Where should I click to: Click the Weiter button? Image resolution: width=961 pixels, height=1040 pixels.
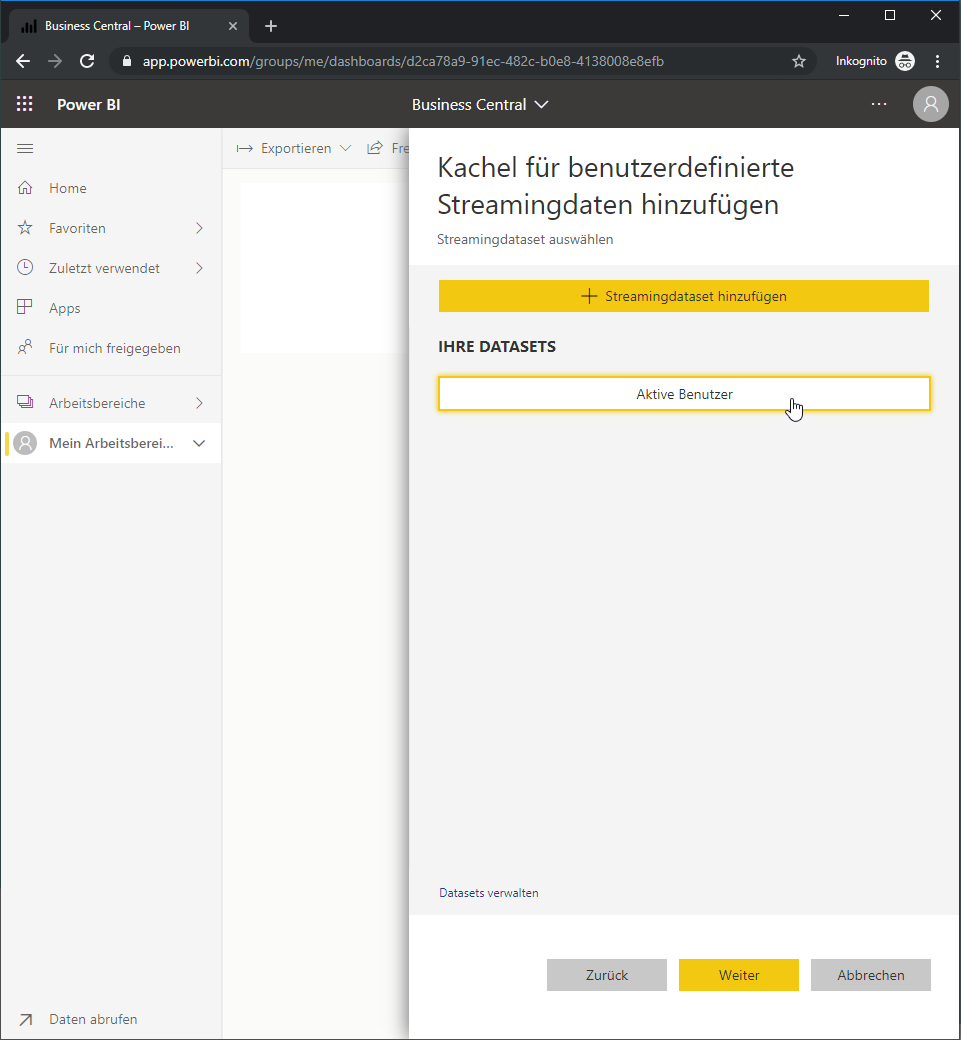coord(739,975)
